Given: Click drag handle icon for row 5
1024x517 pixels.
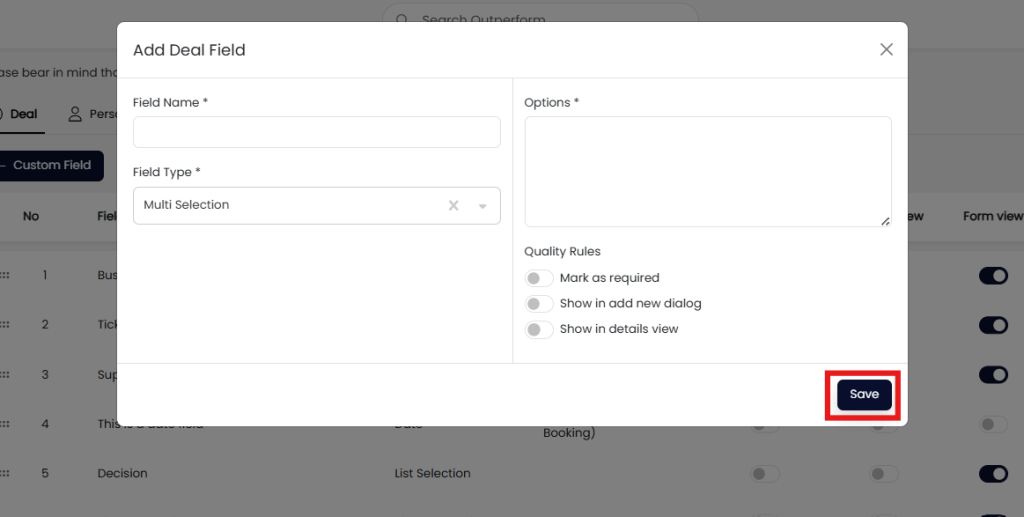Looking at the screenshot, I should coord(4,474).
